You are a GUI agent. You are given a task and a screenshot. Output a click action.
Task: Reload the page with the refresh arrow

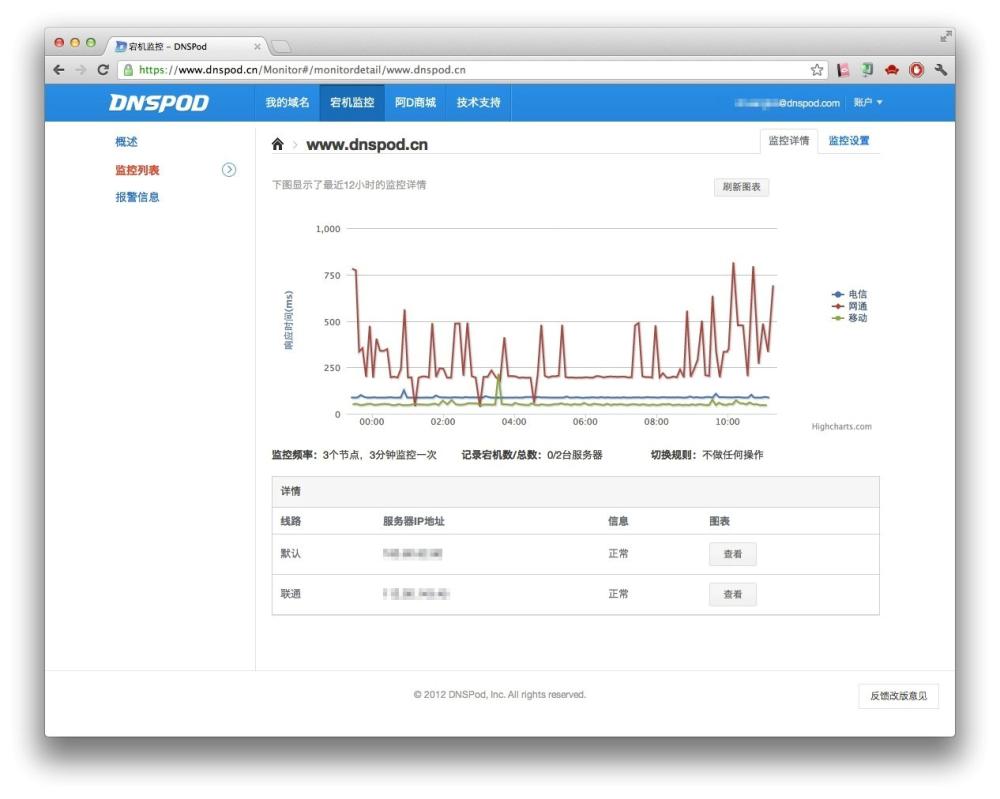coord(103,70)
